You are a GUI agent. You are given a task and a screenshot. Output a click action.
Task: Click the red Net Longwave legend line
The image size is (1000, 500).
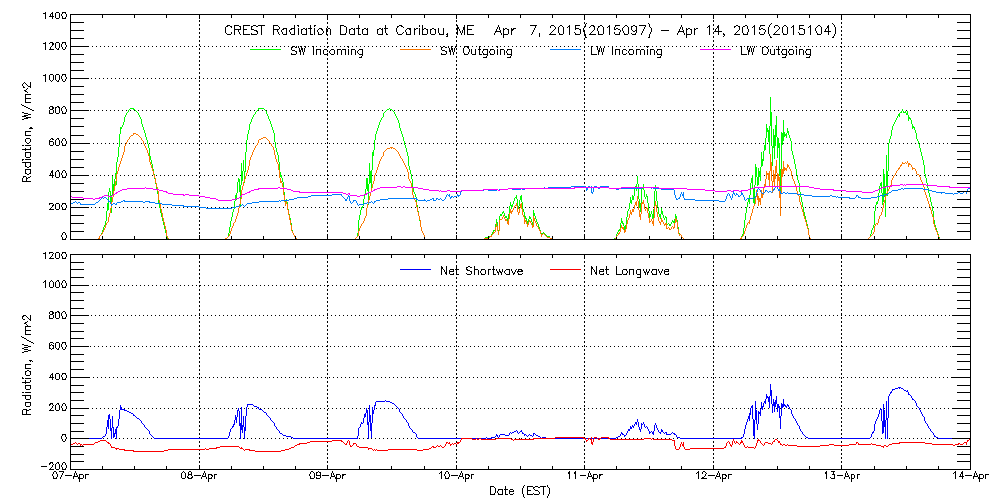click(x=567, y=269)
